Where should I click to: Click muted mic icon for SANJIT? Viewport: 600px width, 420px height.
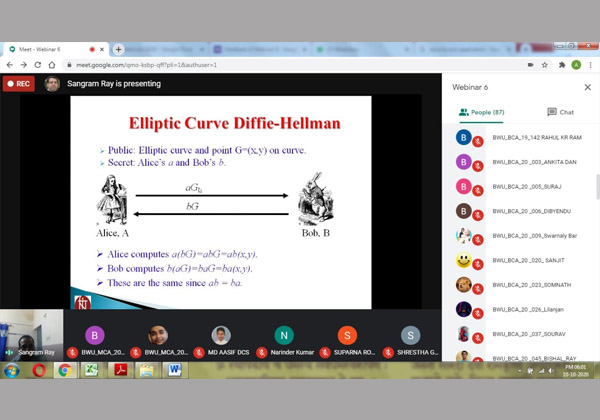pos(478,265)
